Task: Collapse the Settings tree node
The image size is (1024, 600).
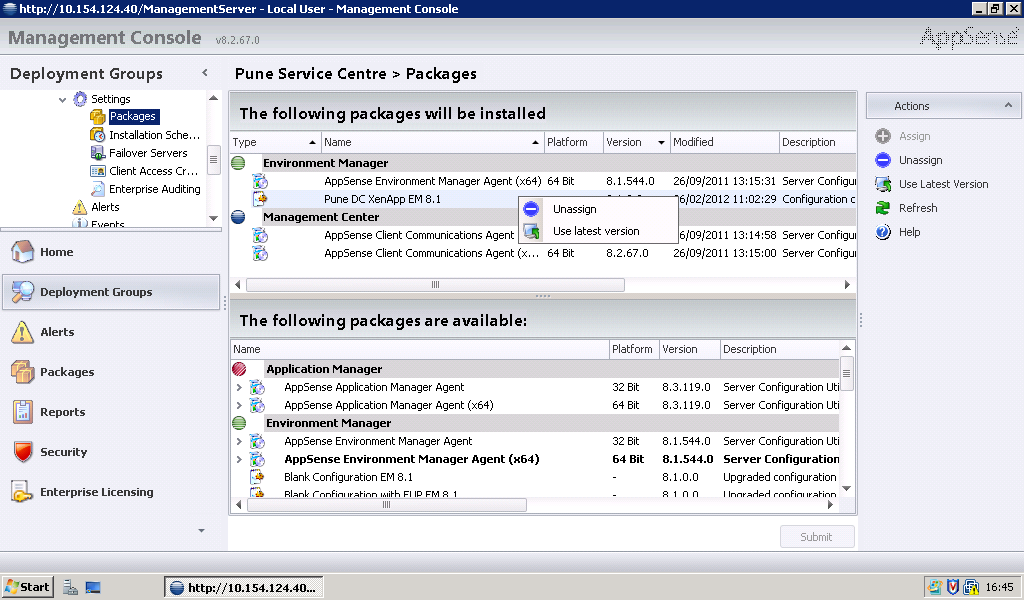Action: pos(63,100)
